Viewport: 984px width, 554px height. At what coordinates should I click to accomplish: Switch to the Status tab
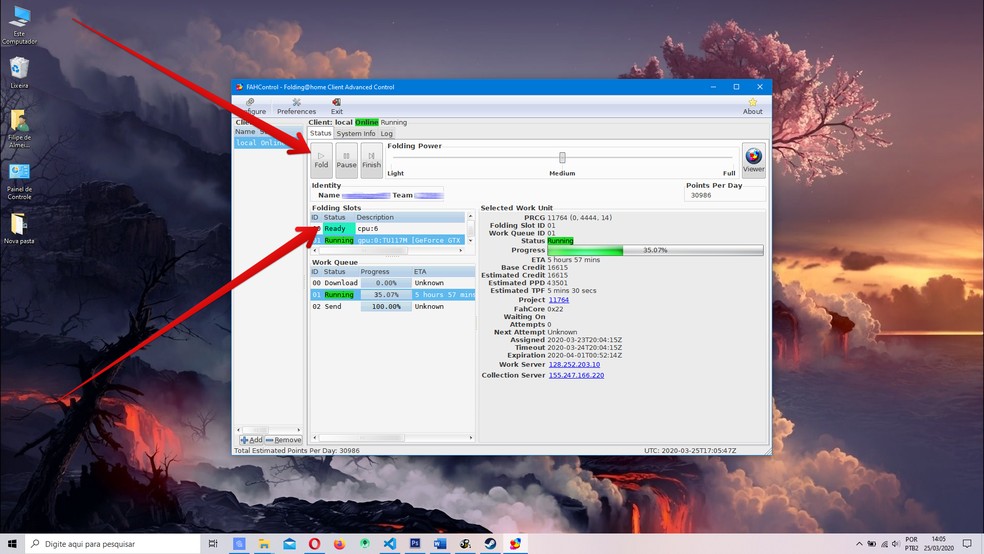tap(320, 133)
